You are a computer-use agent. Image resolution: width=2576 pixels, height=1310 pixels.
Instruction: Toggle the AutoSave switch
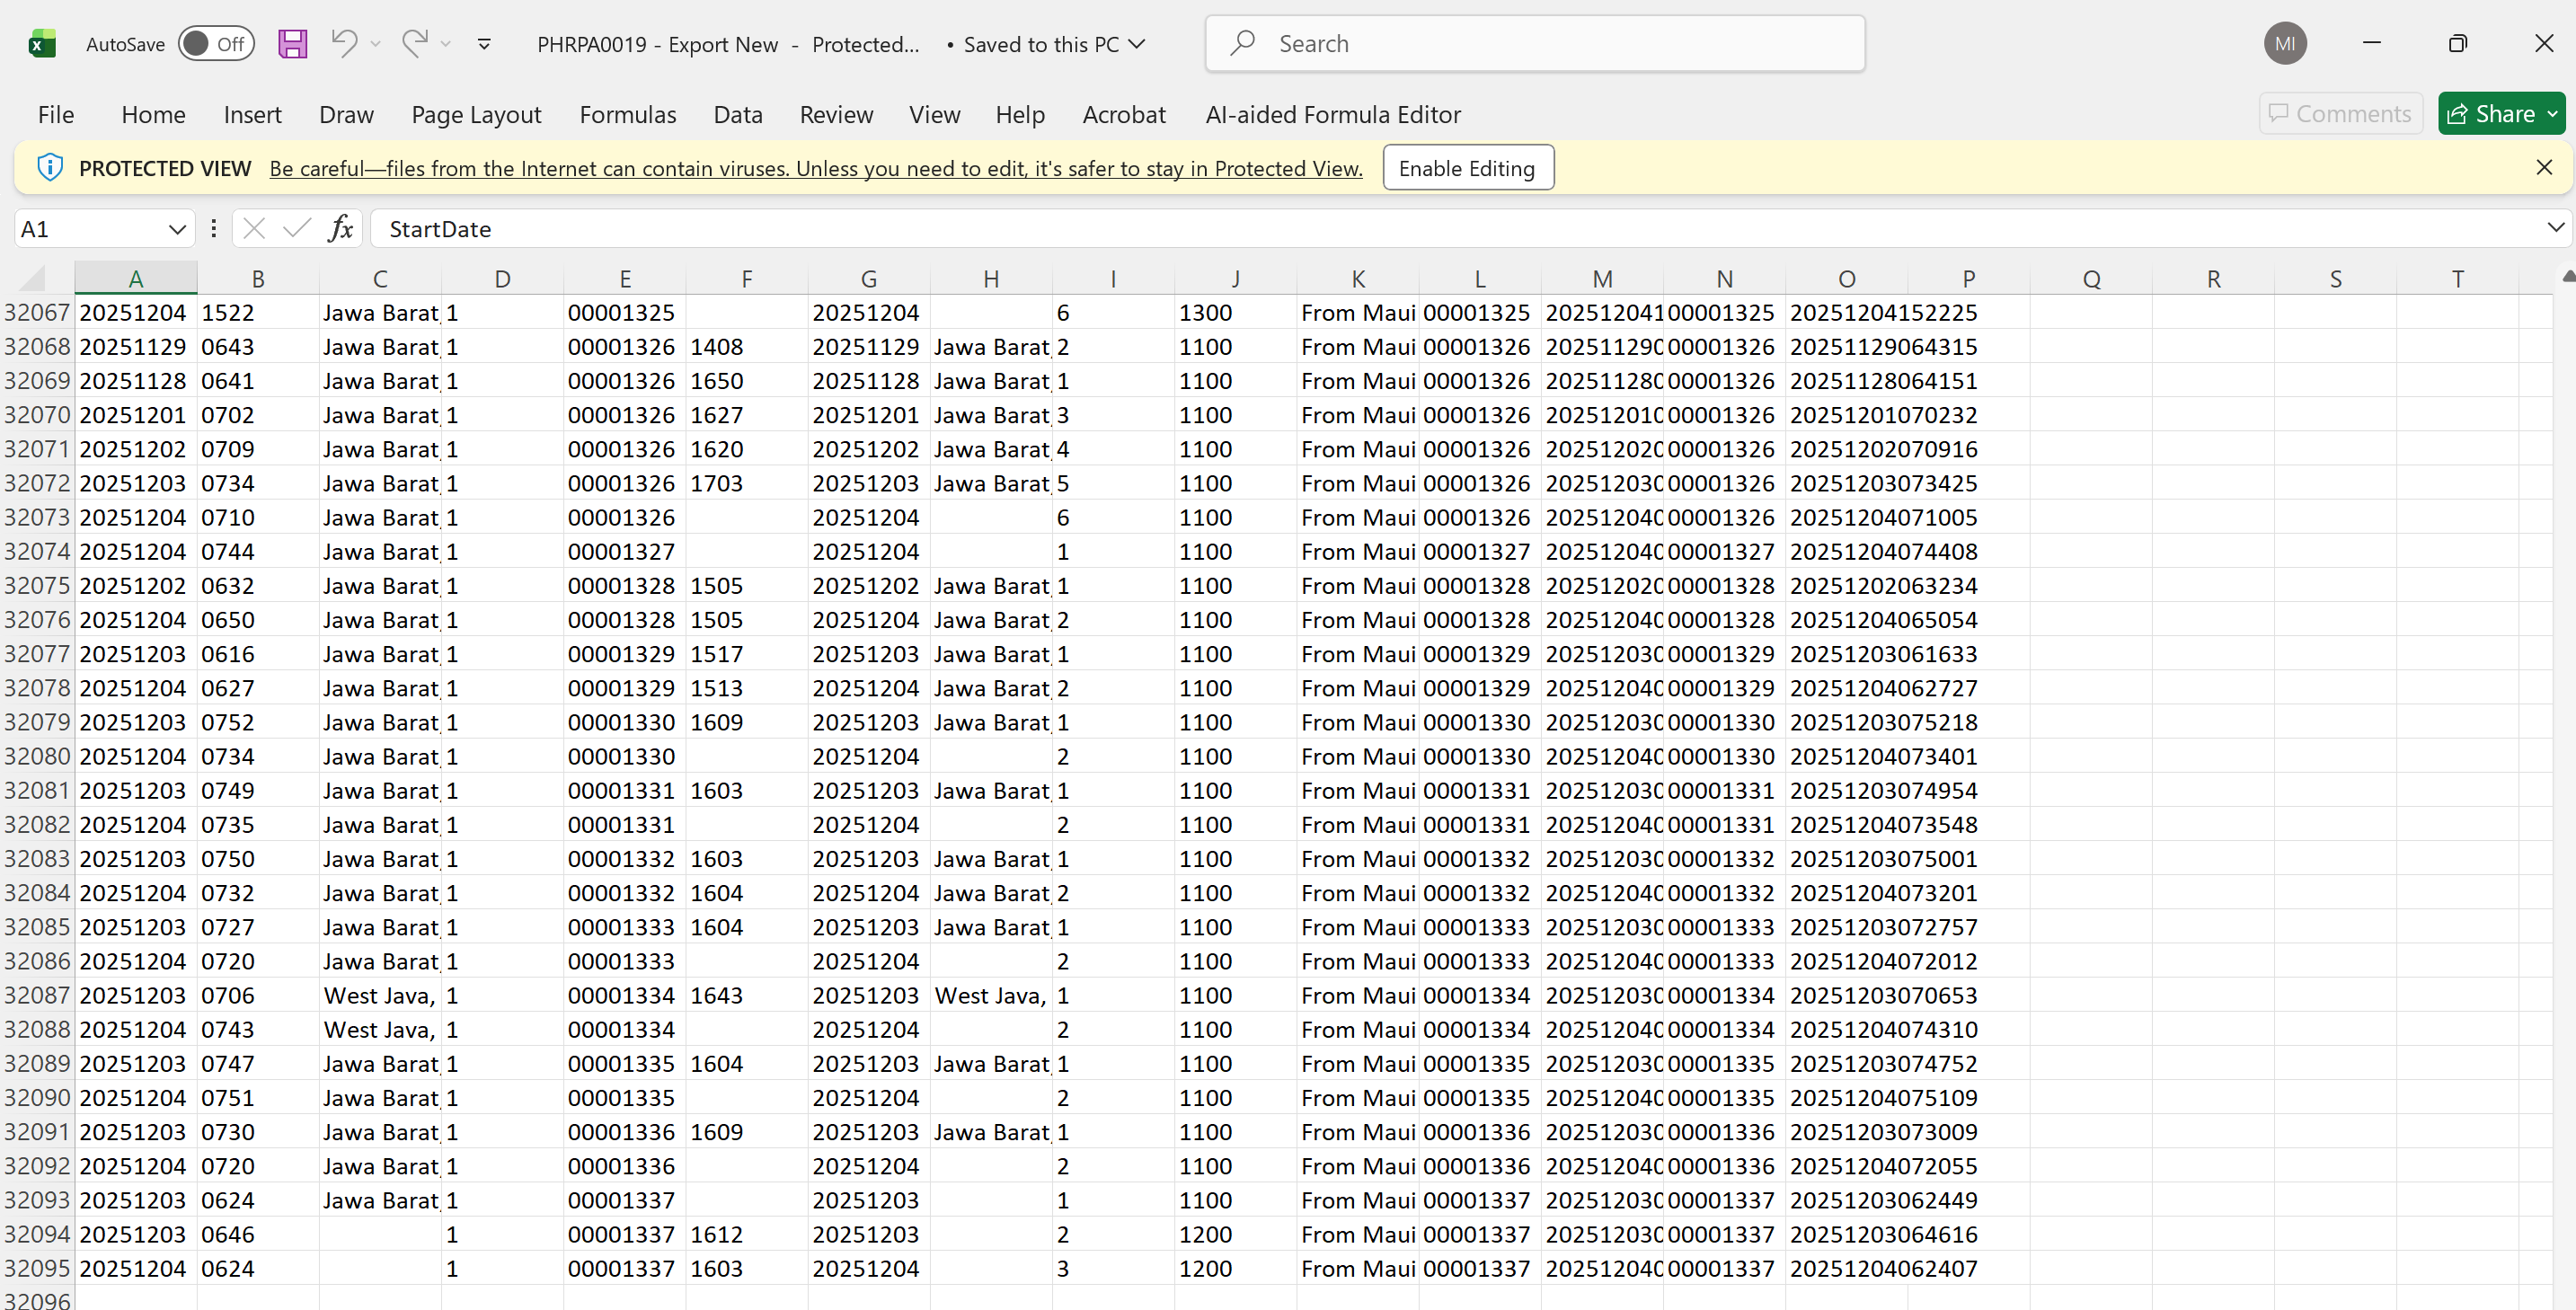tap(216, 44)
